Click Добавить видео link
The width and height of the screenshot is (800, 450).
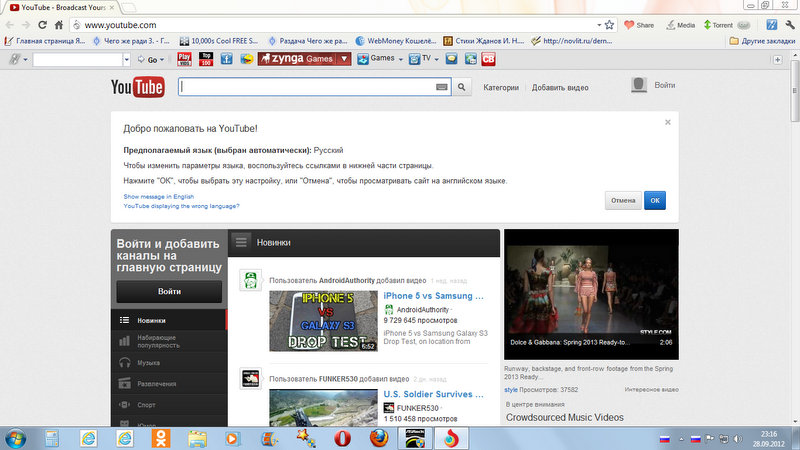point(560,88)
